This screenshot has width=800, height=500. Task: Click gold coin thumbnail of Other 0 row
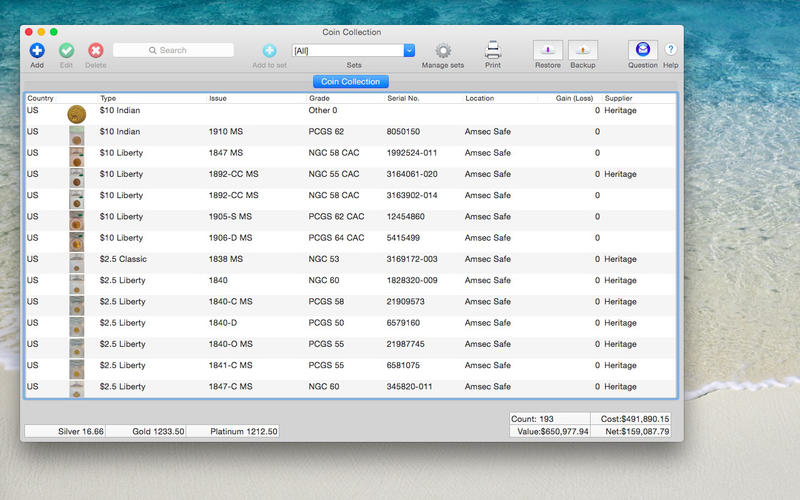pos(77,114)
